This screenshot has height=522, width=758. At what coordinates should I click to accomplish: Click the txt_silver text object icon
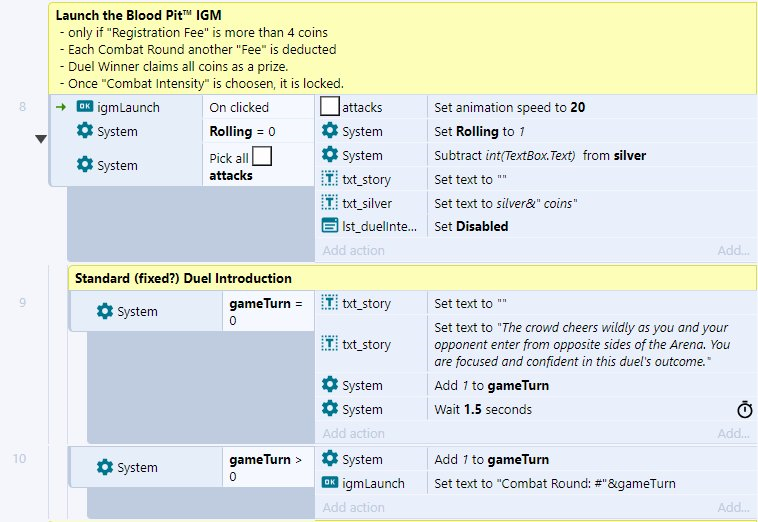(x=330, y=202)
